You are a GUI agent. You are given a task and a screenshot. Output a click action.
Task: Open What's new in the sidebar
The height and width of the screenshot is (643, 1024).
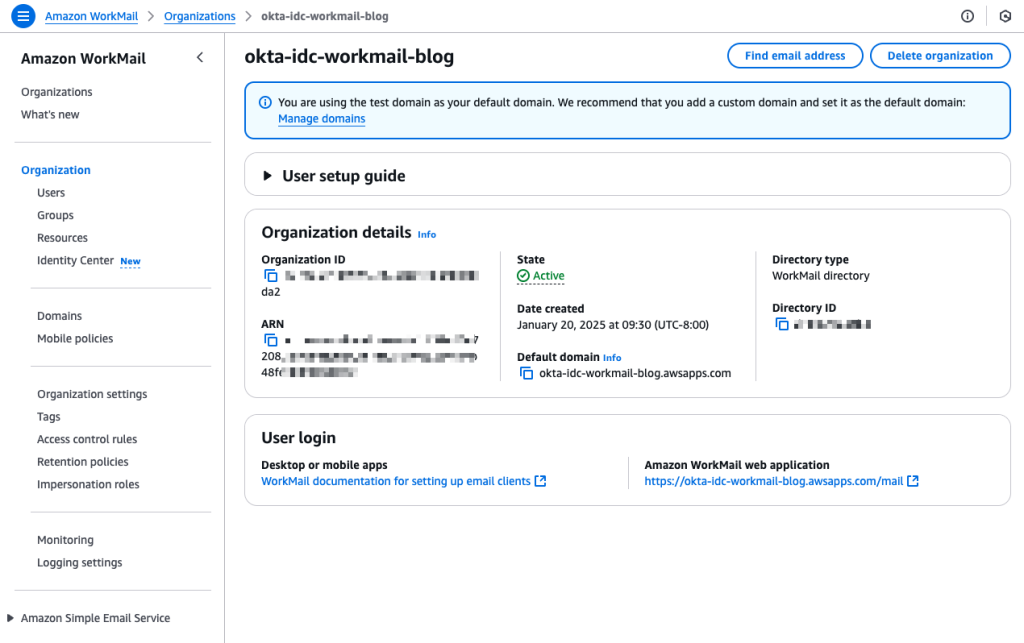click(50, 115)
